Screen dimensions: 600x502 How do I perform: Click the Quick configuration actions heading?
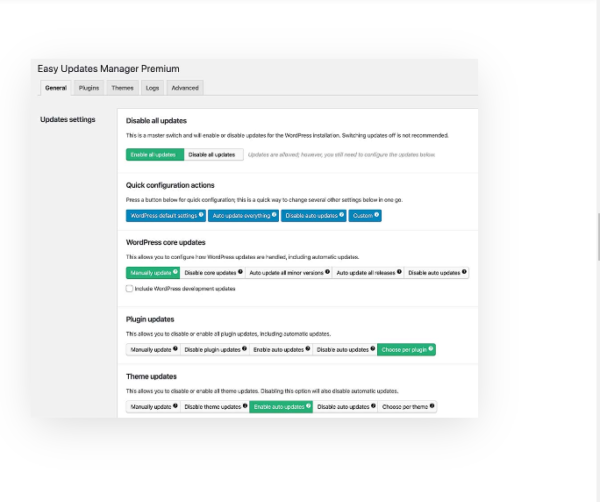(170, 185)
